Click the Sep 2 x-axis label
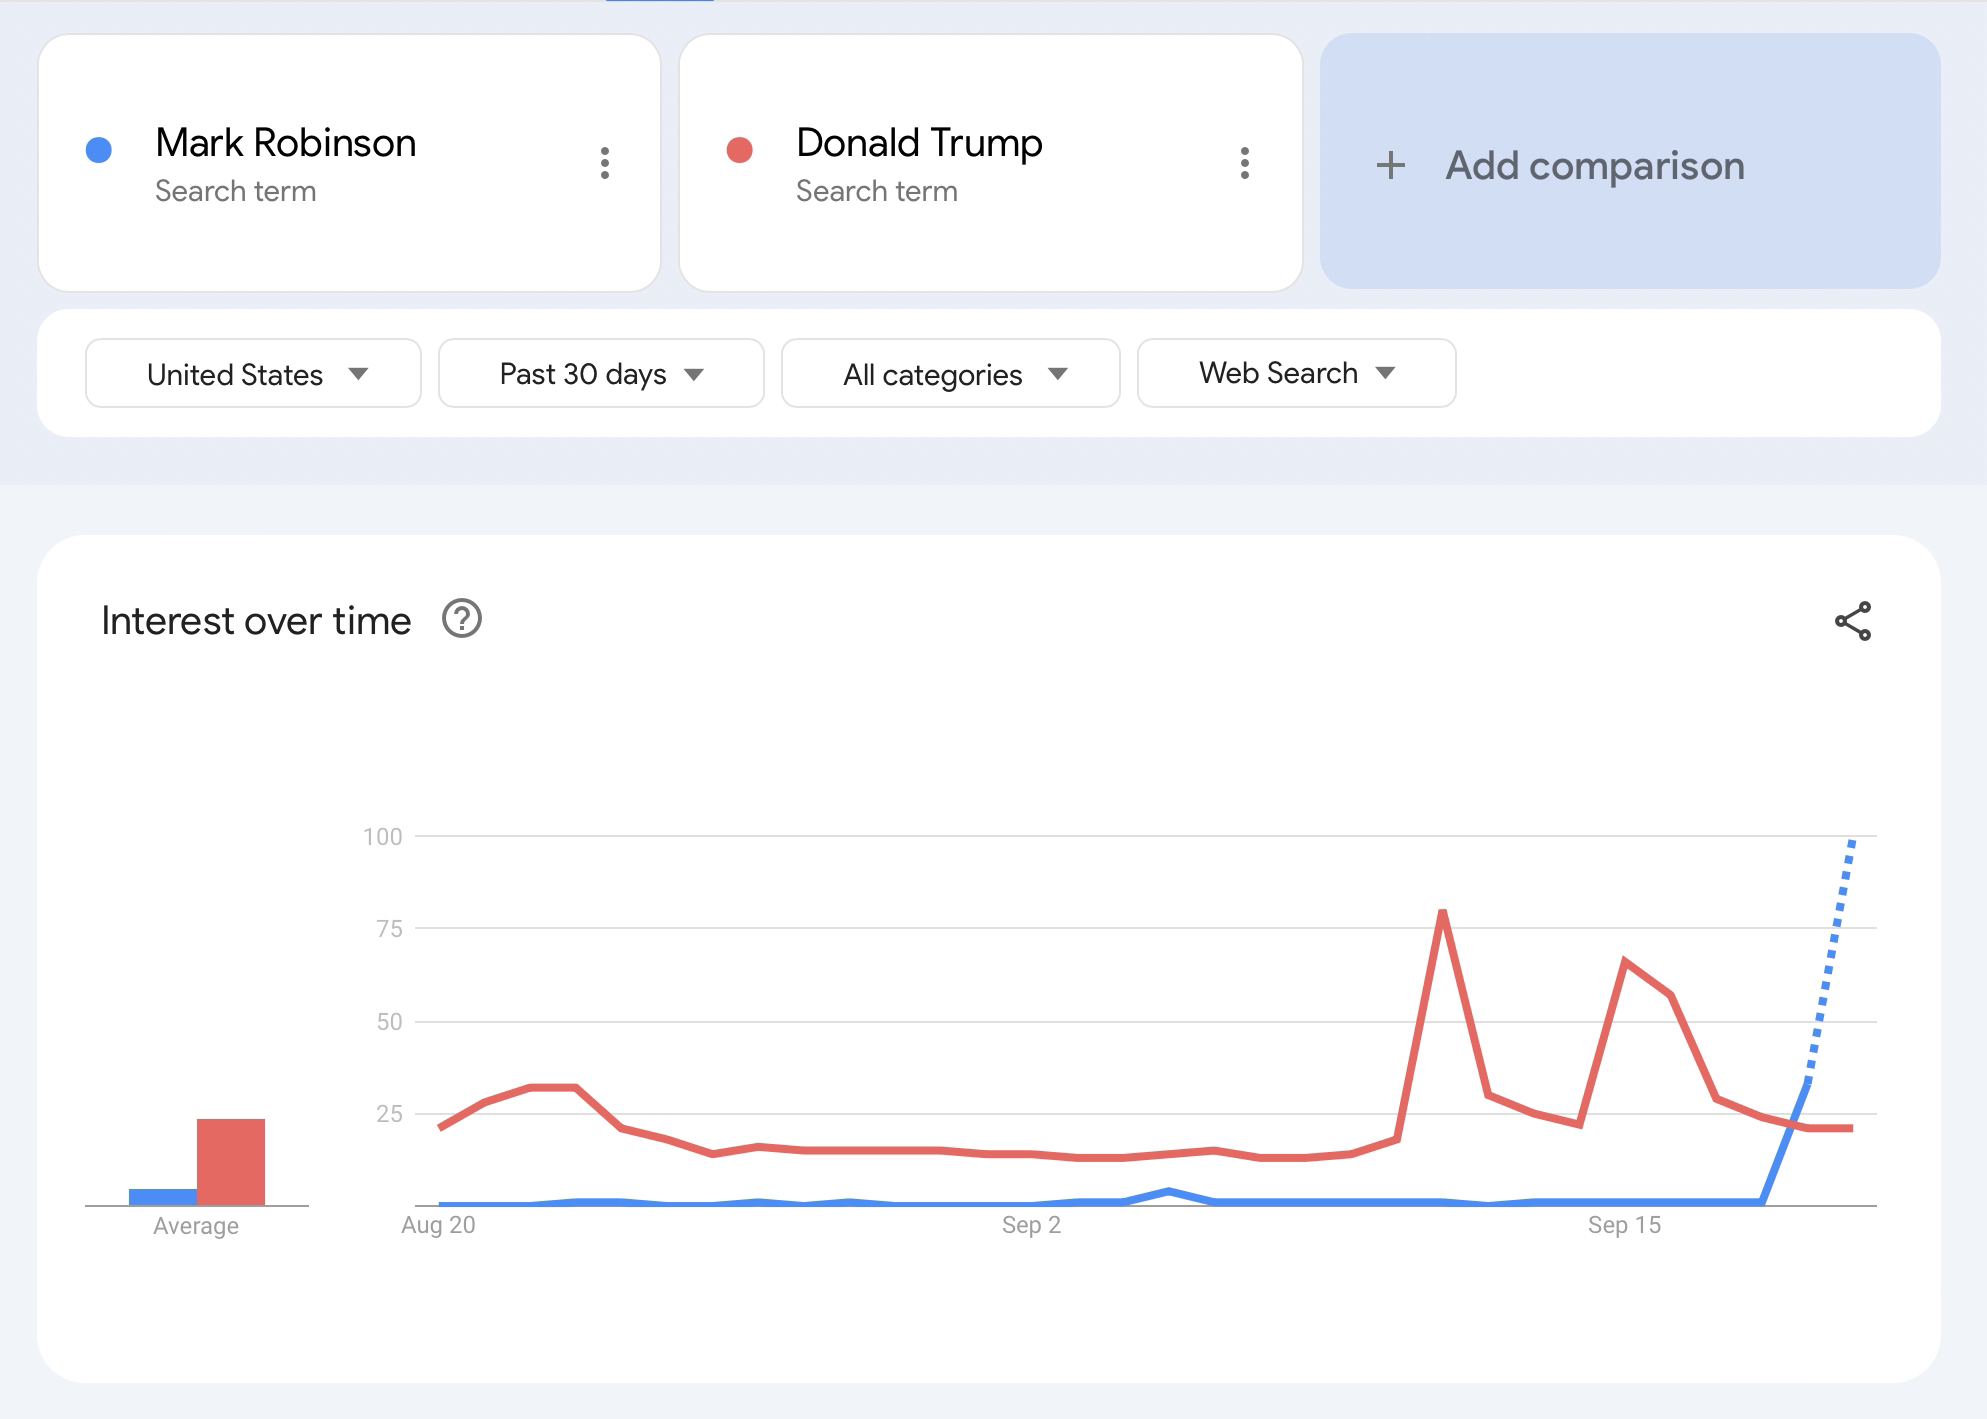Viewport: 1987px width, 1419px height. (1031, 1225)
